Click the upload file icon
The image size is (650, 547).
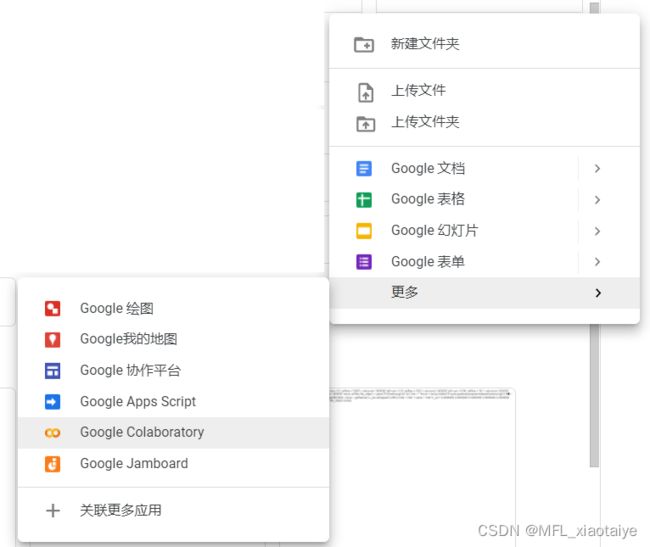point(365,92)
